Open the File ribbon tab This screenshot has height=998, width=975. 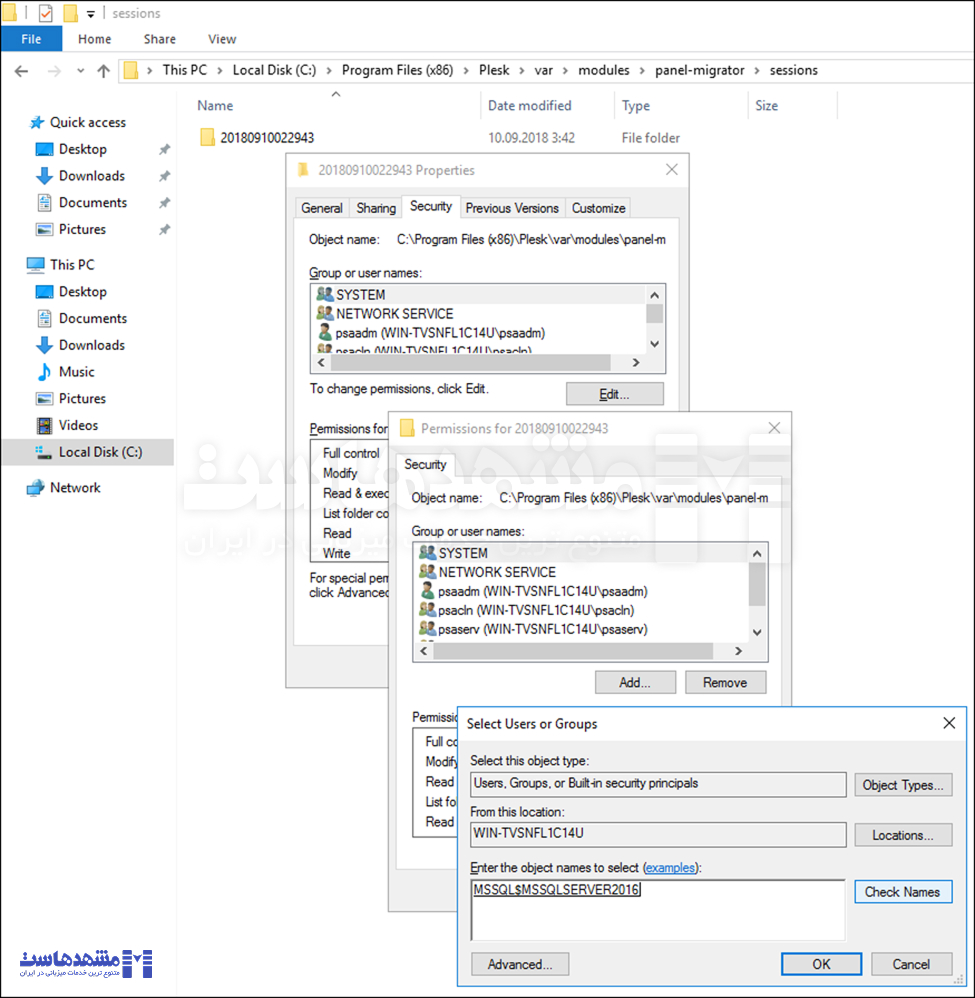click(31, 39)
